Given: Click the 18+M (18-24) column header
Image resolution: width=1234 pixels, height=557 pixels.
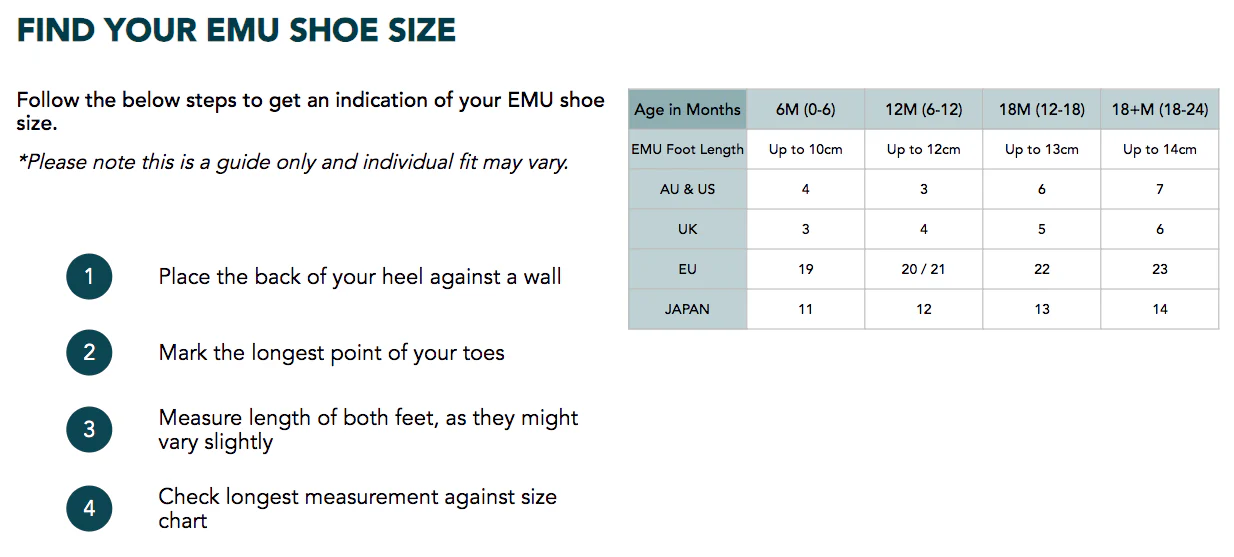Looking at the screenshot, I should (x=1159, y=109).
